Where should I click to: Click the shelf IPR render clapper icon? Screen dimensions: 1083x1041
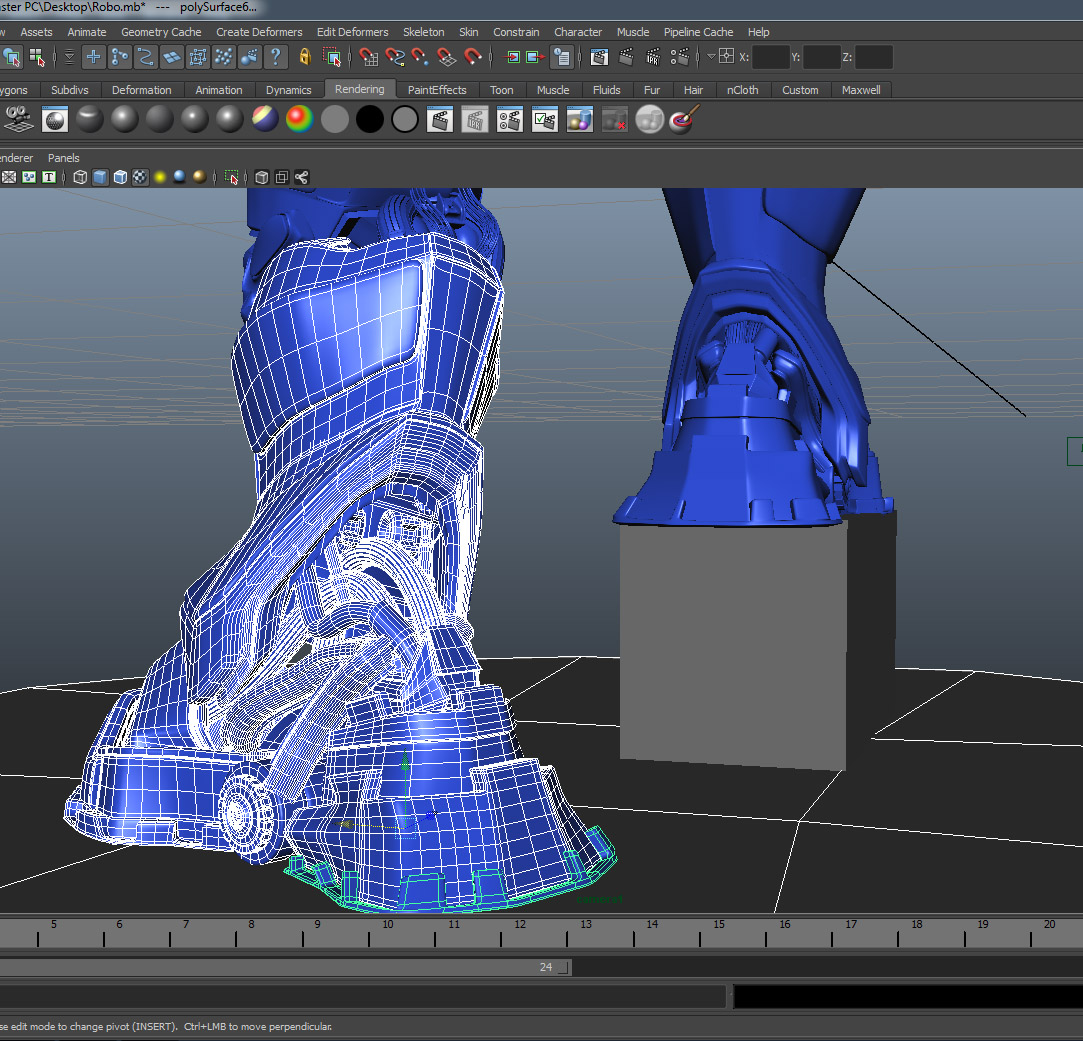point(475,120)
